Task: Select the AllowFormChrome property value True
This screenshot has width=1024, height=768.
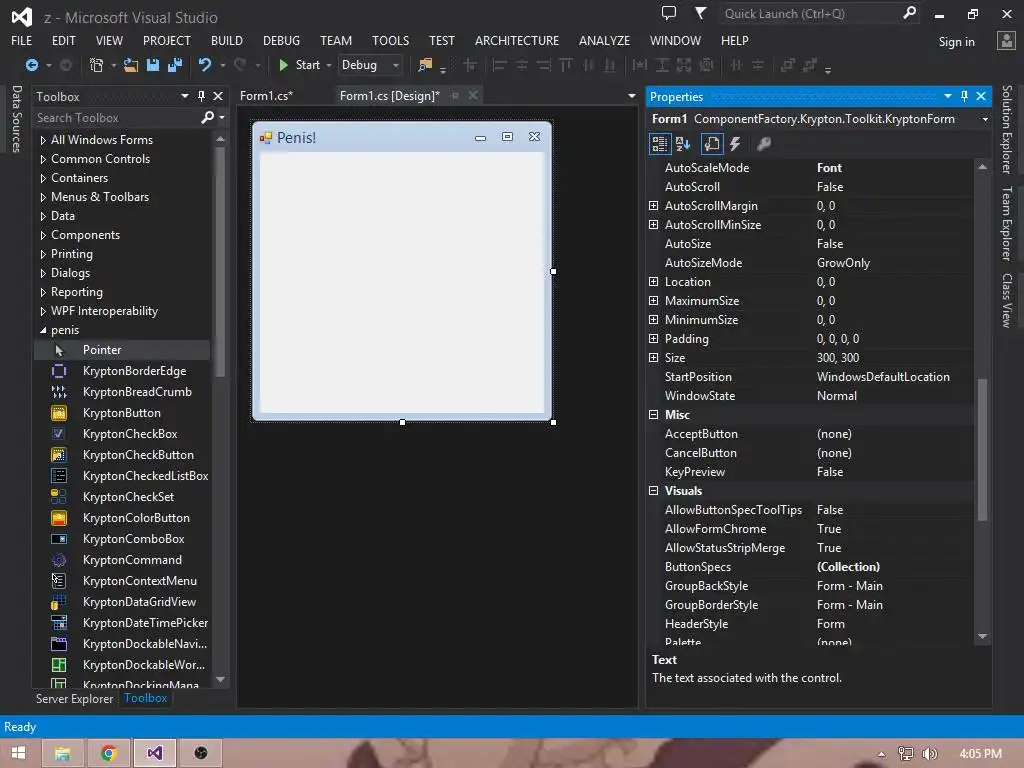Action: (829, 529)
